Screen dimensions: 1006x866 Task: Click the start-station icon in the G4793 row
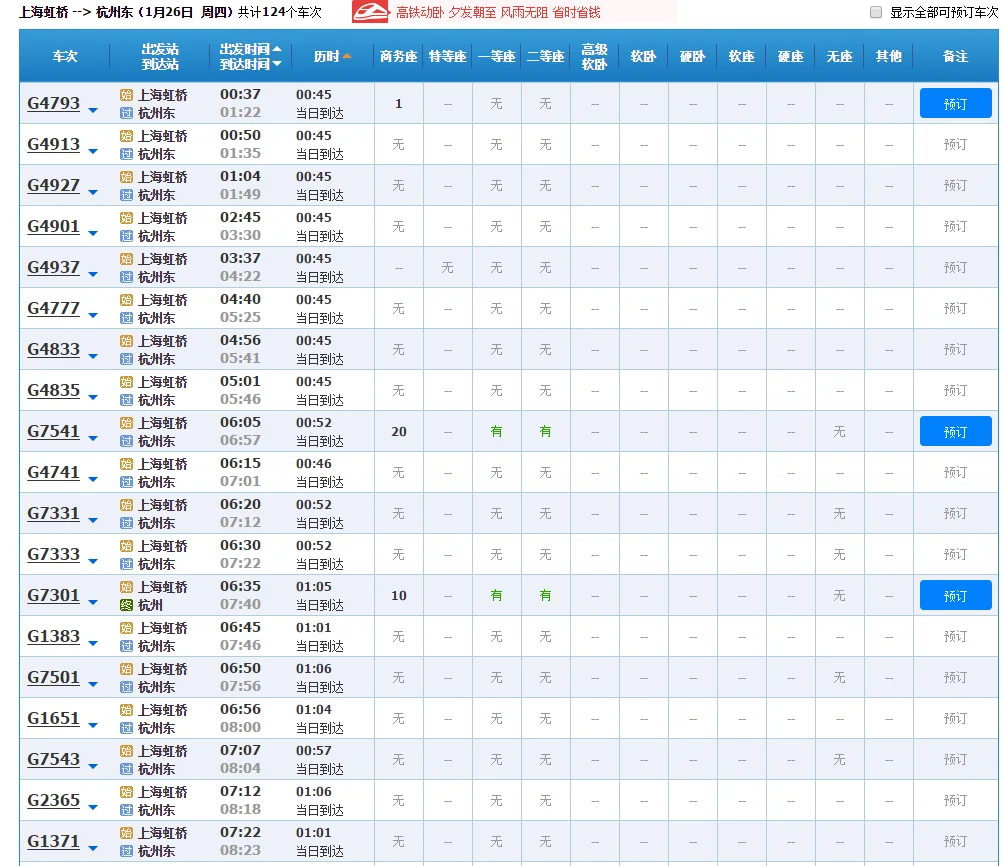click(126, 95)
